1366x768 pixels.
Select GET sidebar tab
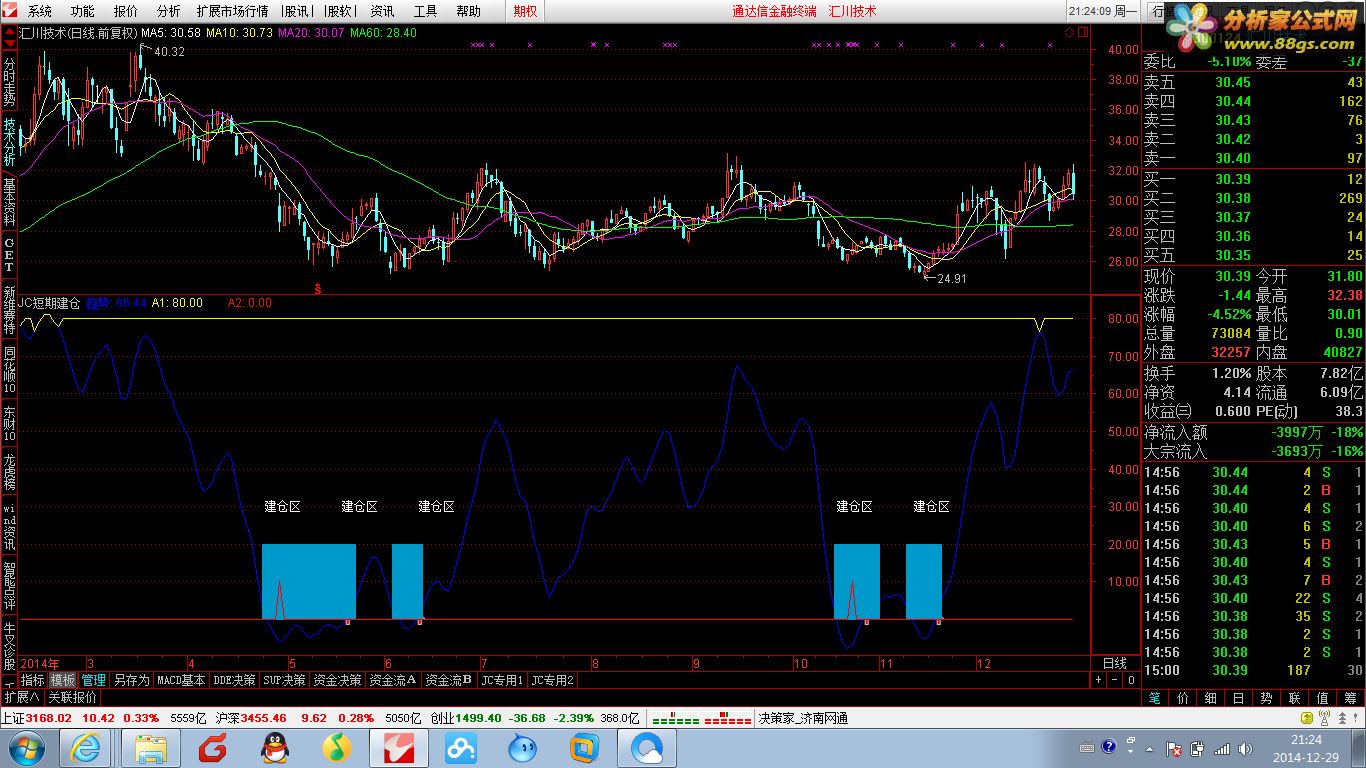(9, 255)
